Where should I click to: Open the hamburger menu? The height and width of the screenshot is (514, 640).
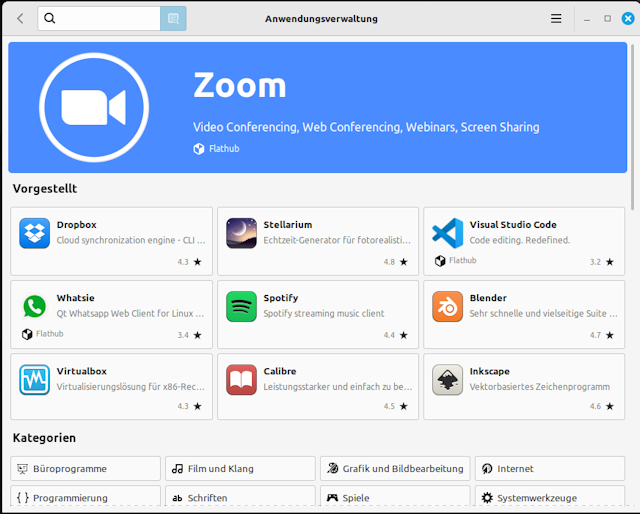(x=556, y=18)
